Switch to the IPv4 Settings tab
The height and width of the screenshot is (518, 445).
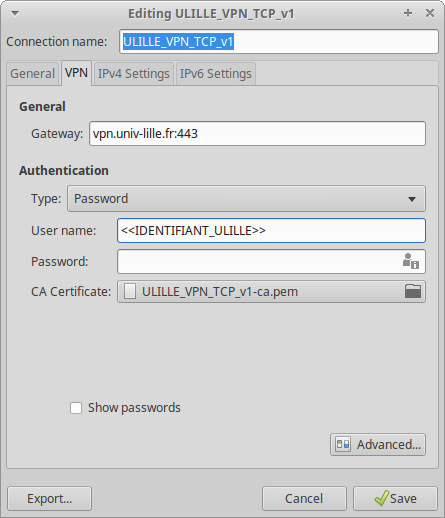[134, 73]
